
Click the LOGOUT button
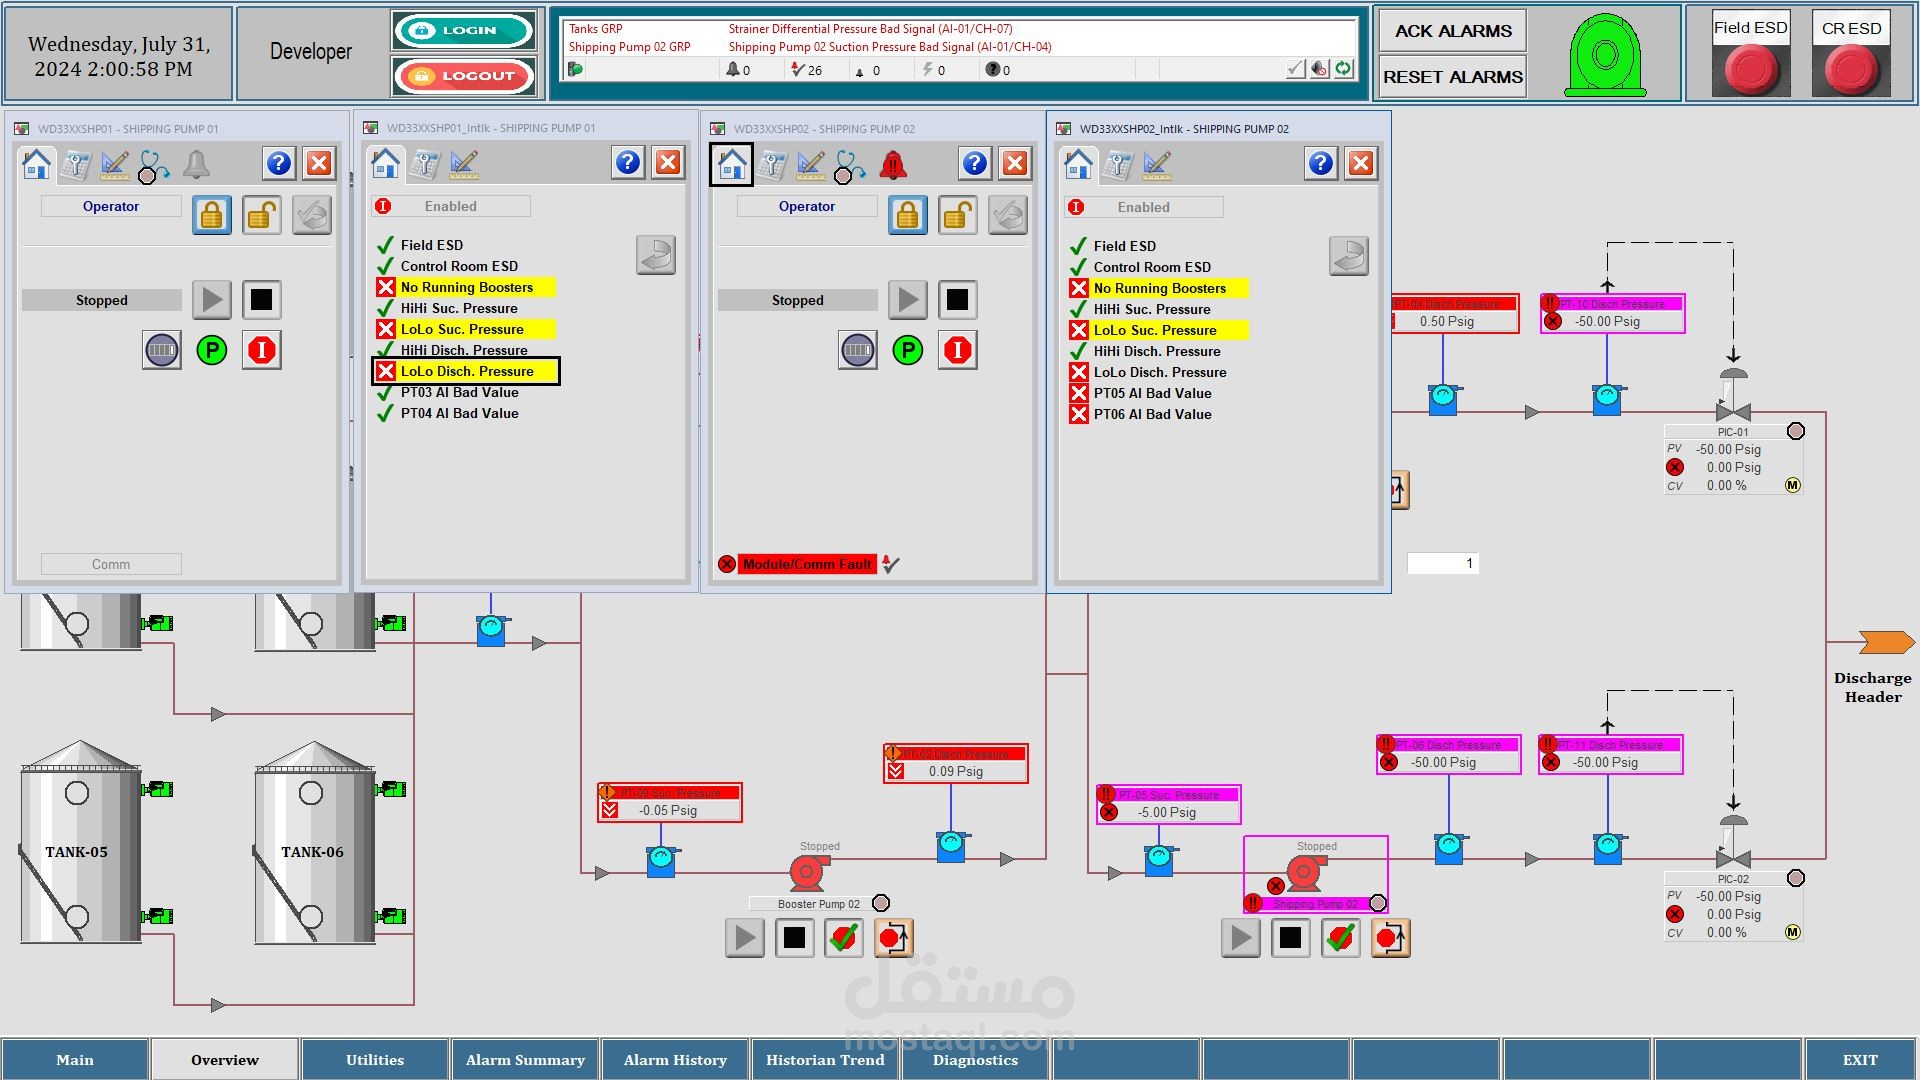coord(464,76)
